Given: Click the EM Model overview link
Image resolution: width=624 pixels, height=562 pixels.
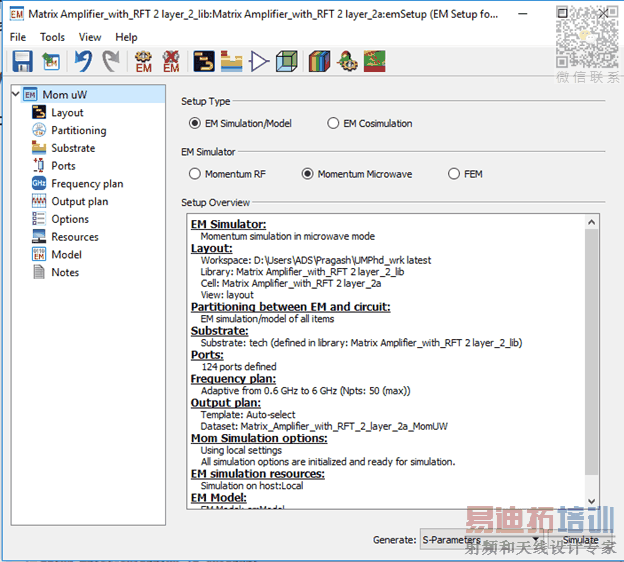Looking at the screenshot, I should [218, 498].
